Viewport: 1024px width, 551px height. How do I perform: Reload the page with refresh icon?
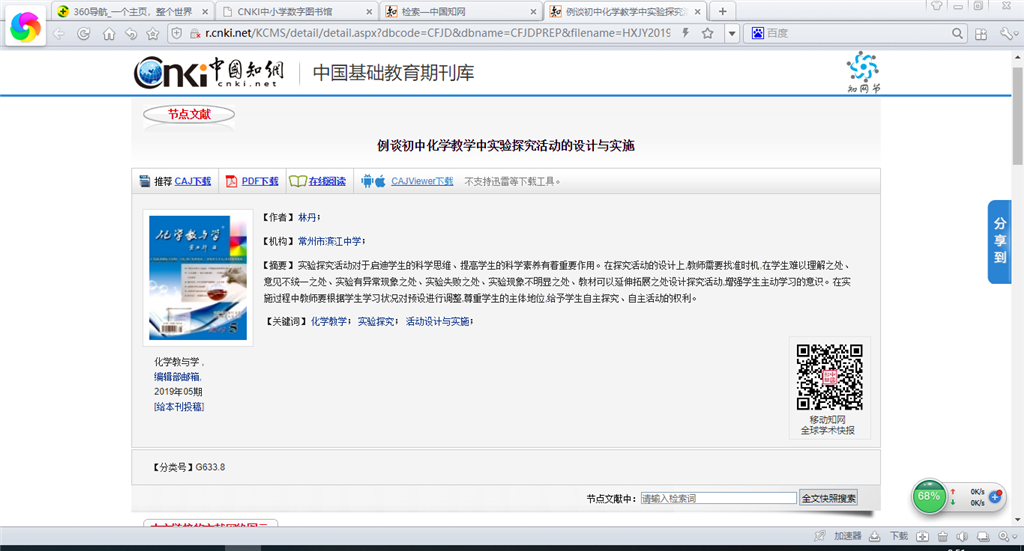[x=84, y=33]
